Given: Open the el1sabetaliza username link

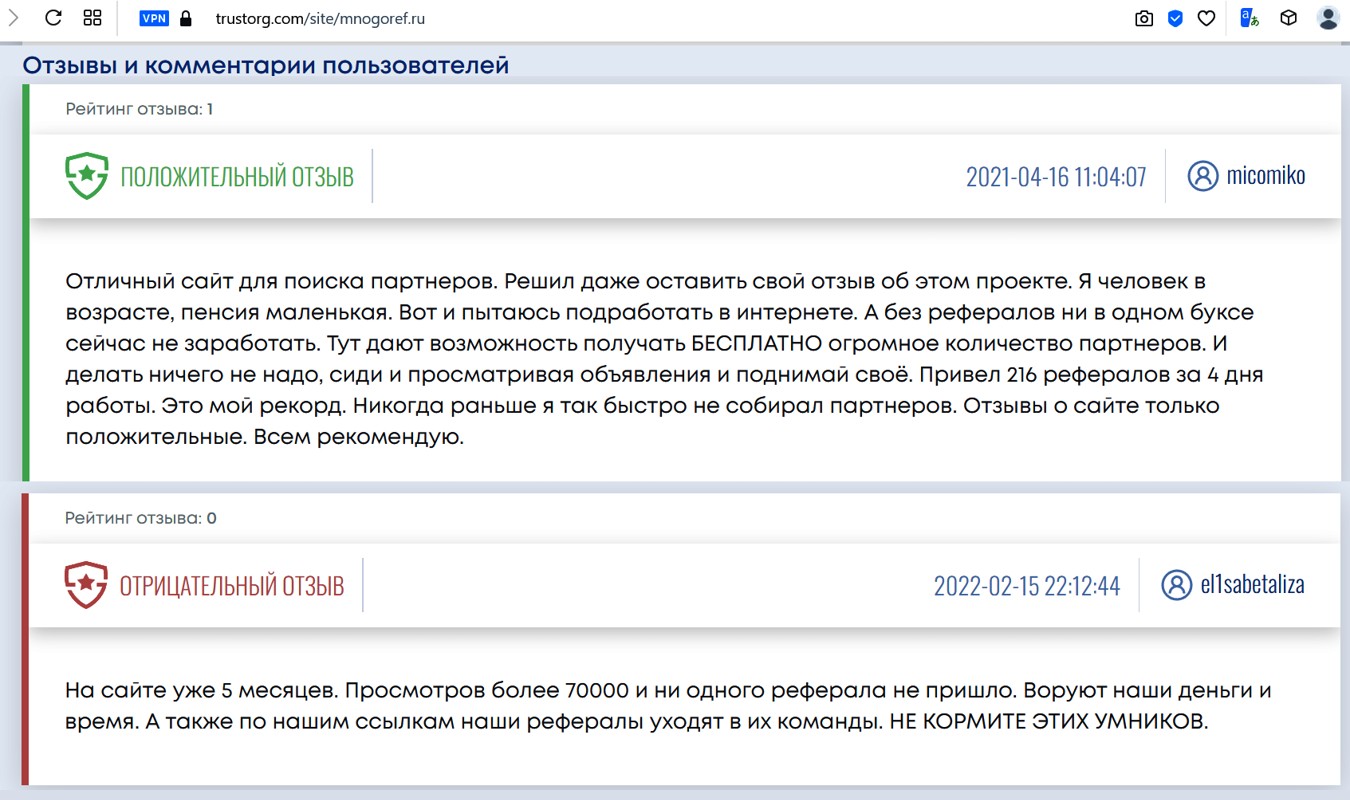Looking at the screenshot, I should tap(1253, 585).
